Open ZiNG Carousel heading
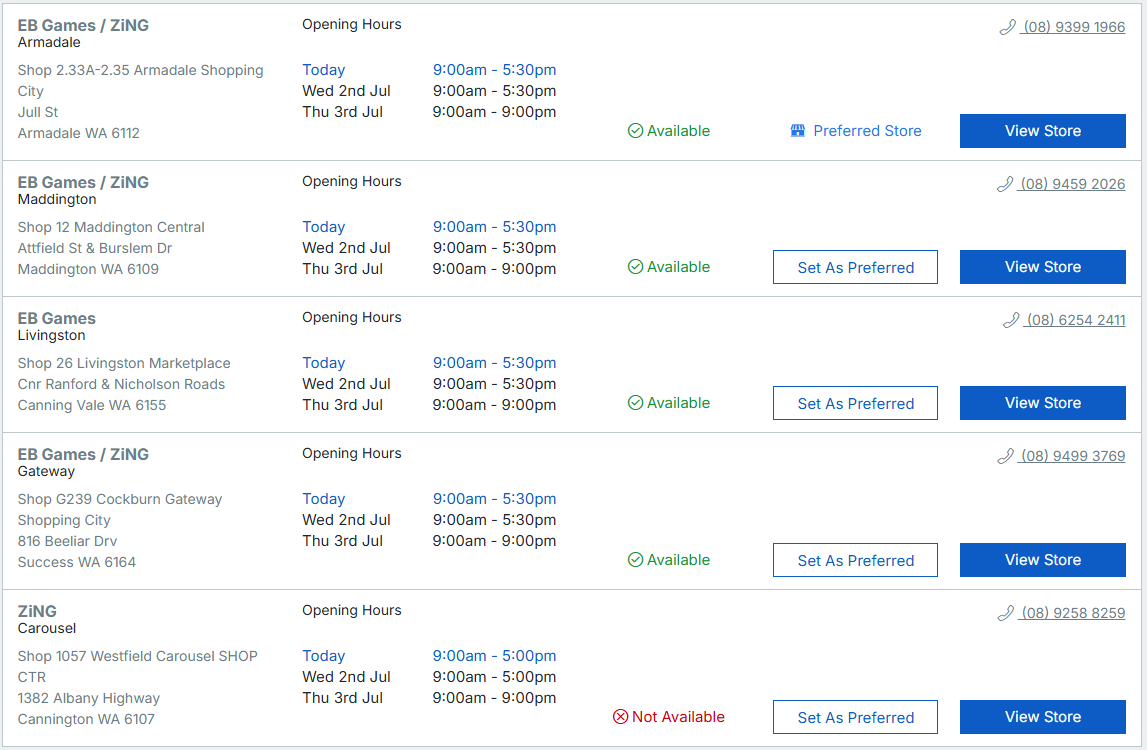This screenshot has height=750, width=1147. pyautogui.click(x=37, y=612)
